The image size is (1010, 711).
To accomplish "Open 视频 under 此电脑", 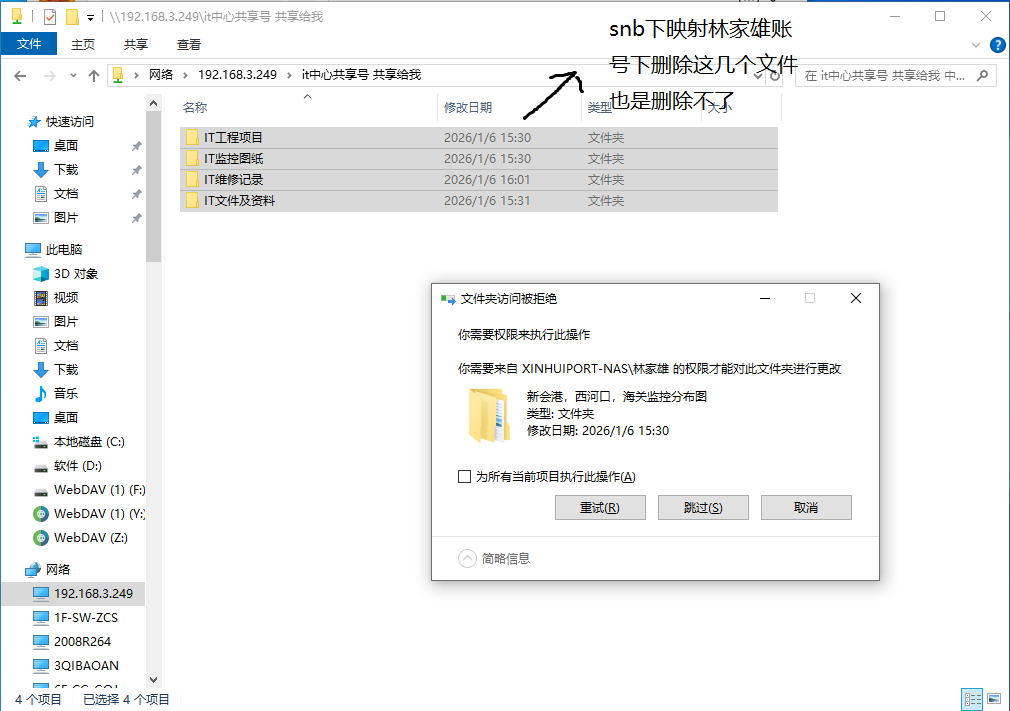I will pos(65,298).
